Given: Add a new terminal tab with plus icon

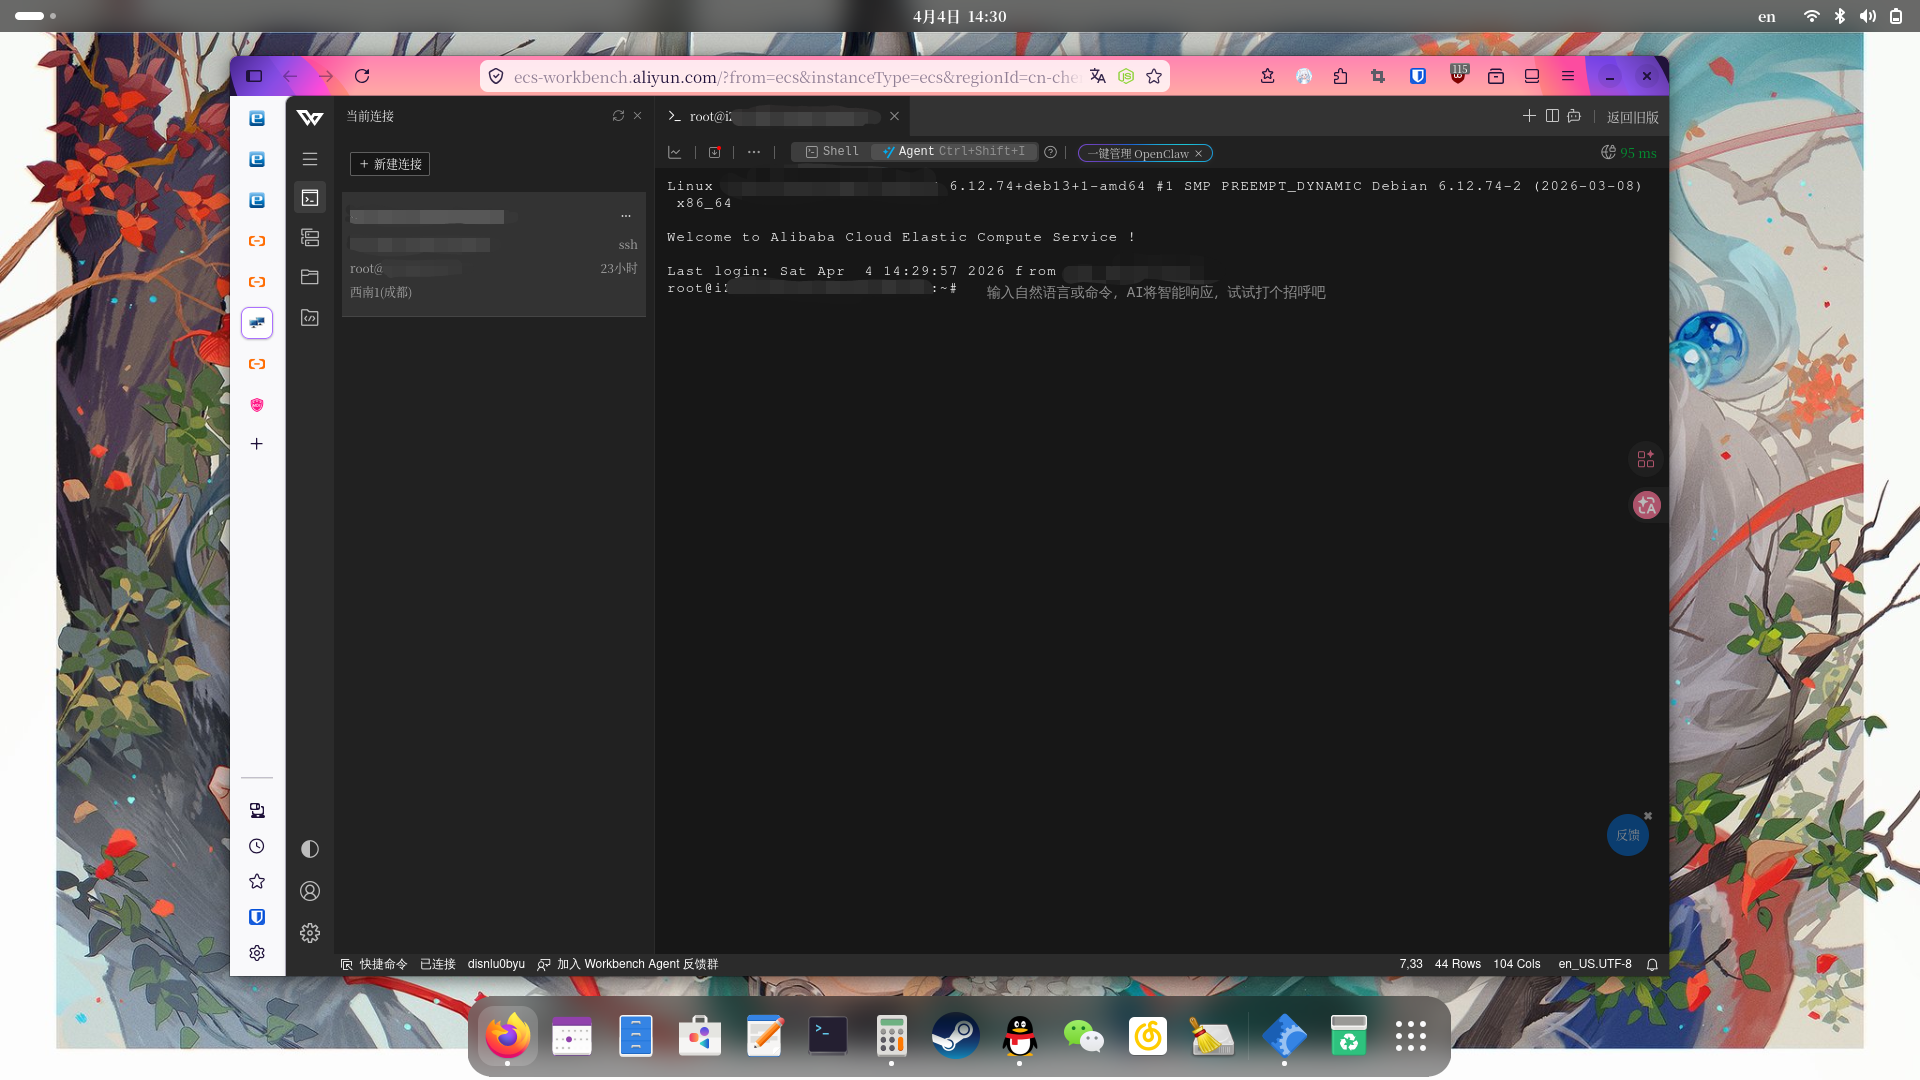Looking at the screenshot, I should click(x=1529, y=116).
